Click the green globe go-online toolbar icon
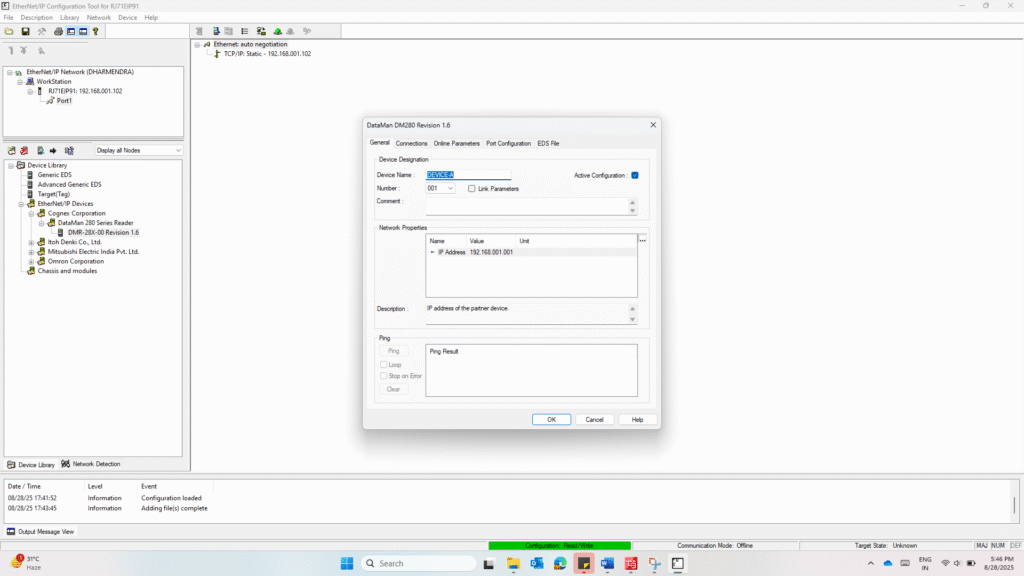The image size is (1024, 576). (x=278, y=31)
